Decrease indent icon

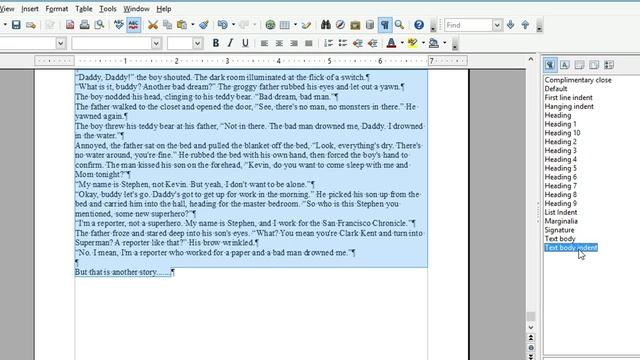(358, 43)
